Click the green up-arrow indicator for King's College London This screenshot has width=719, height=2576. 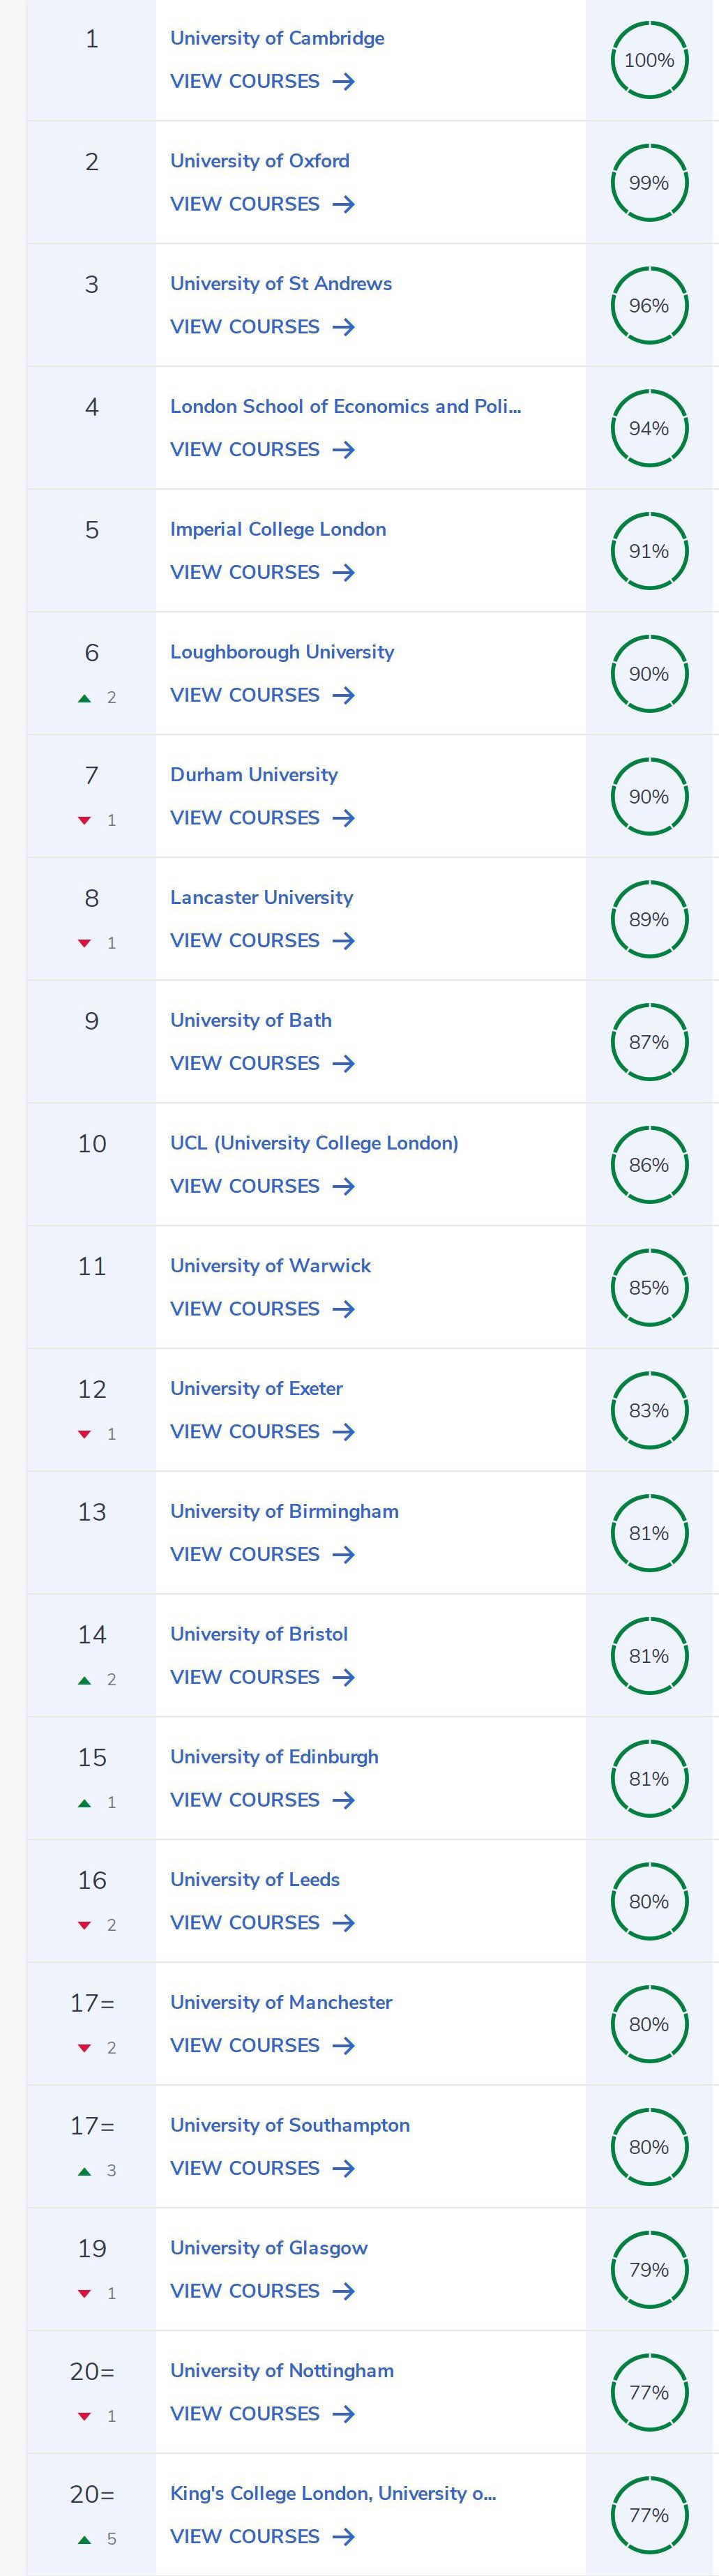[85, 2539]
